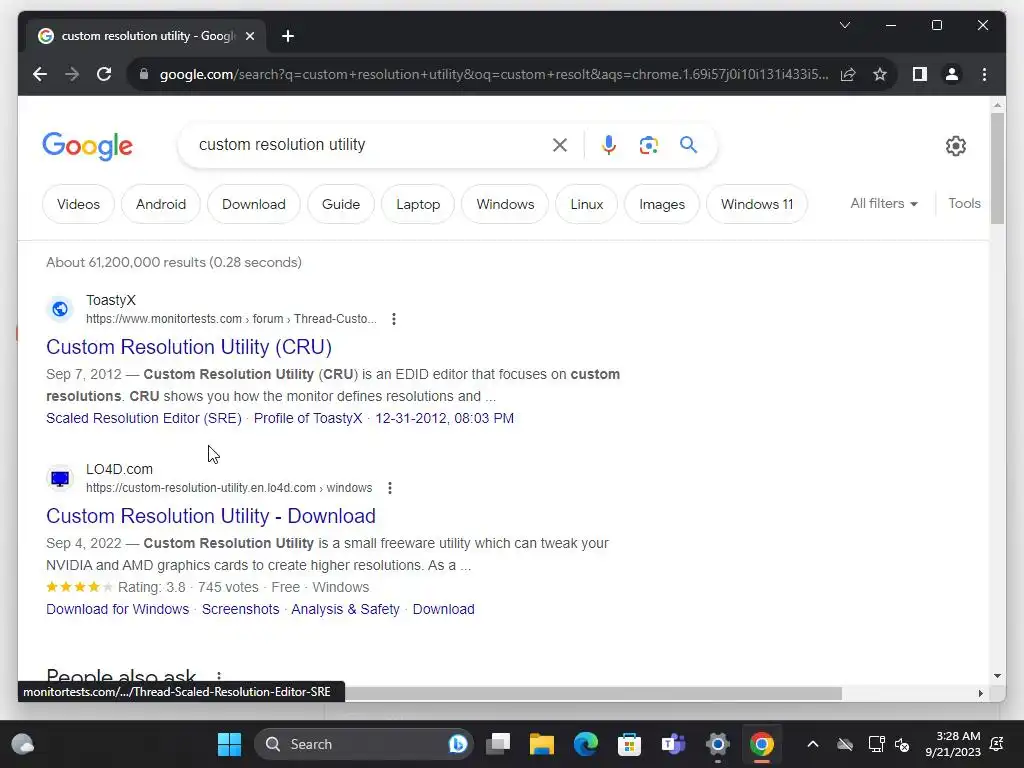1024x768 pixels.
Task: Open Custom Resolution Utility (CRU) result
Action: (x=189, y=347)
